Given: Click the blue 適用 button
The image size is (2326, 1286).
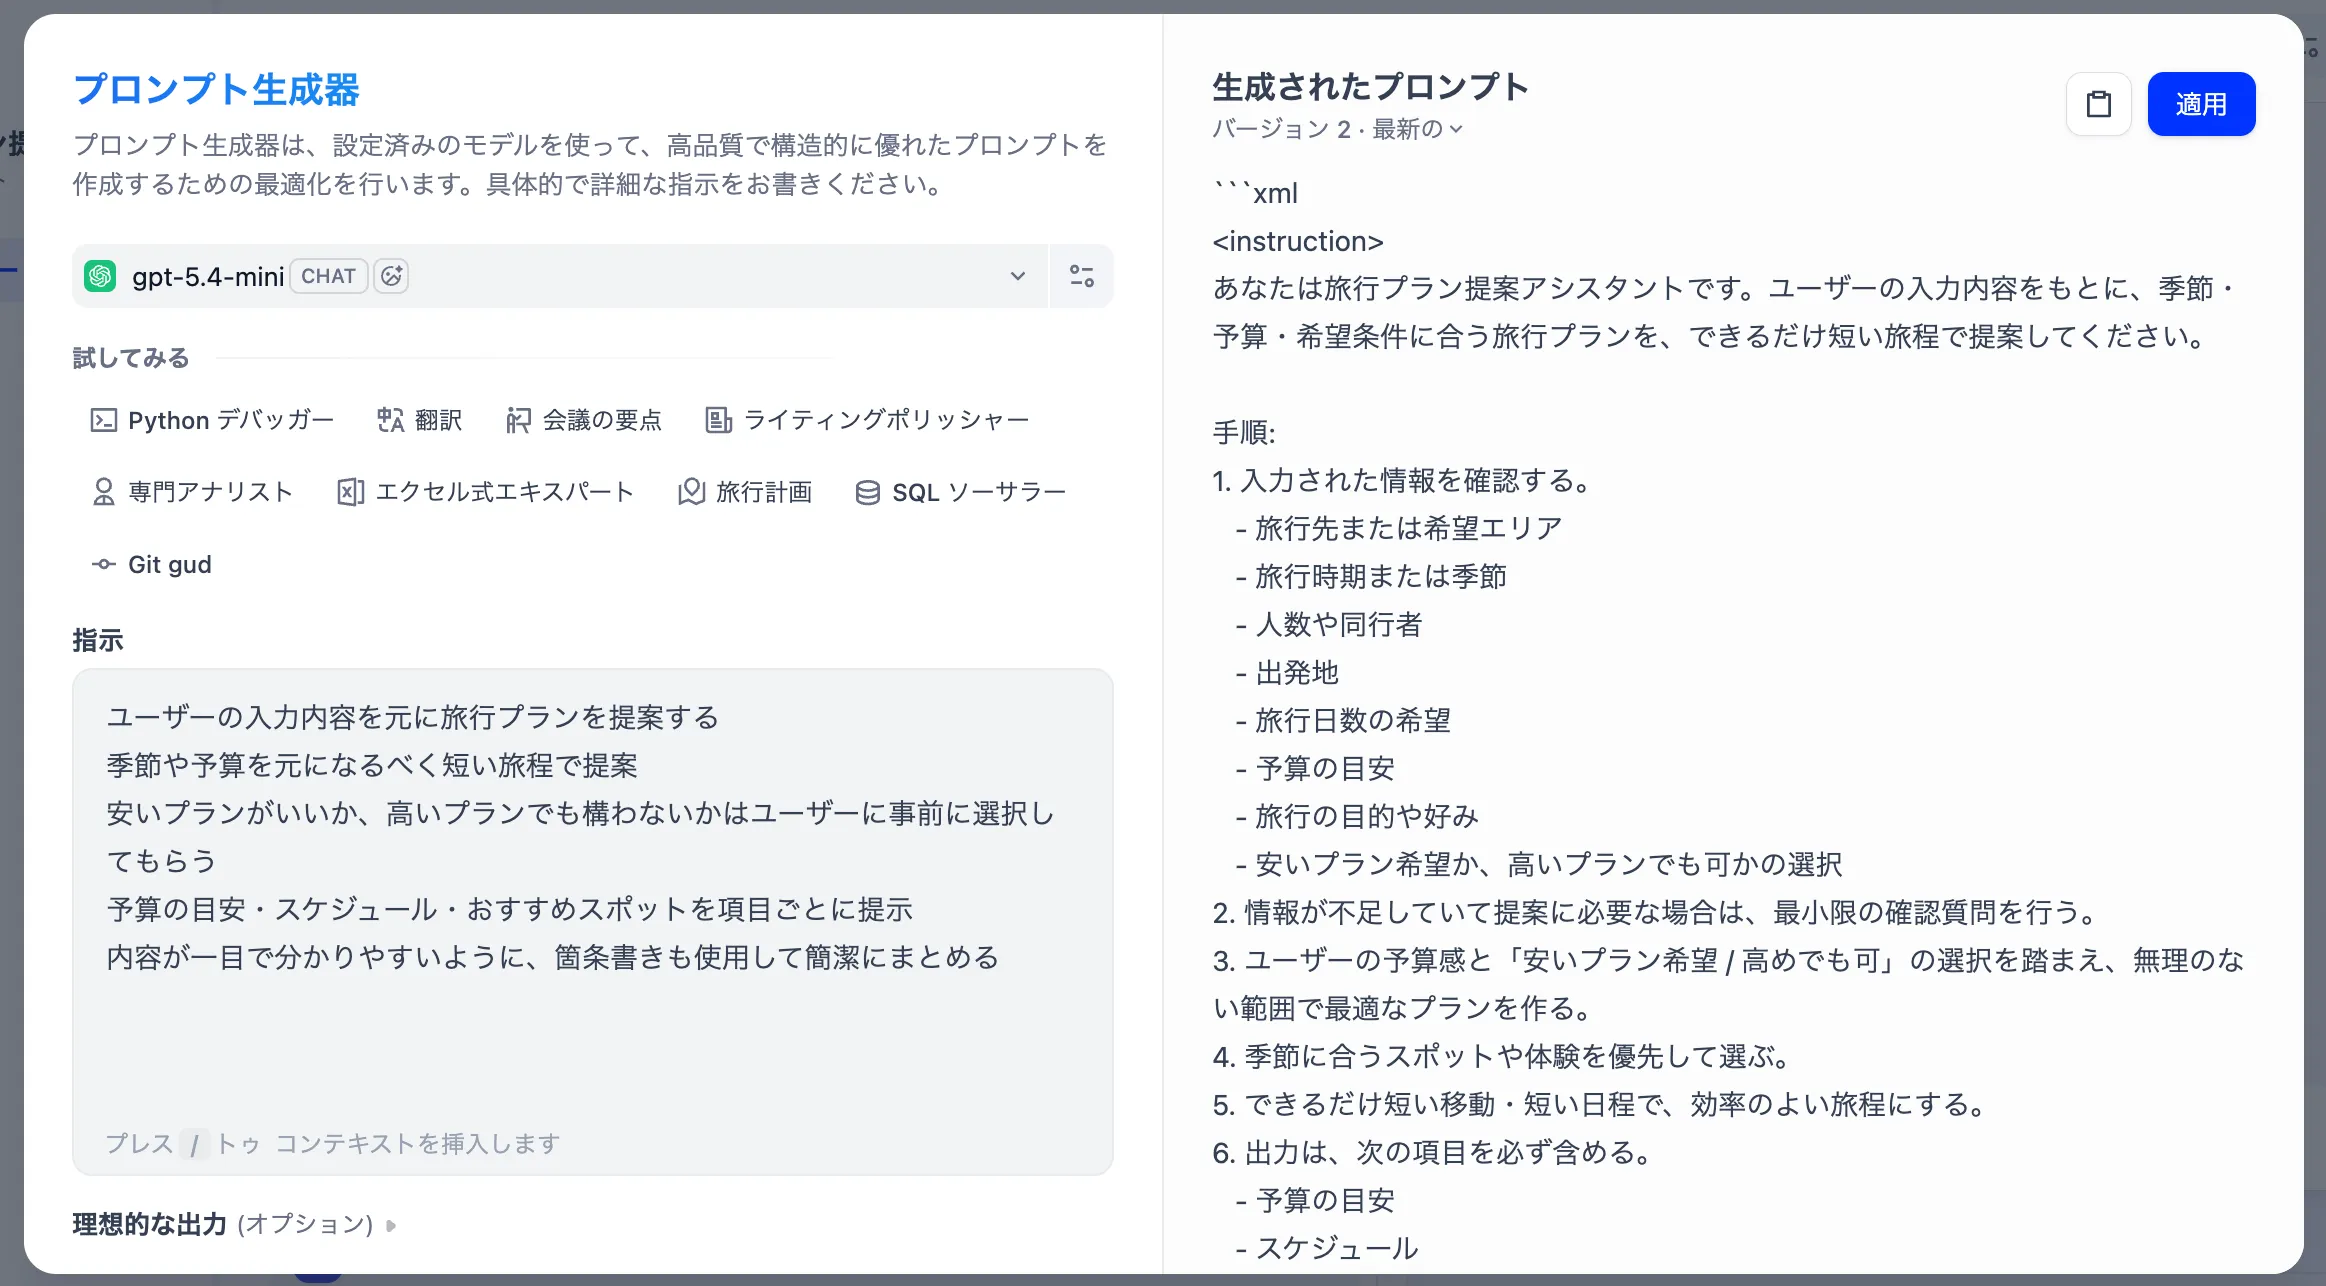Looking at the screenshot, I should point(2201,104).
